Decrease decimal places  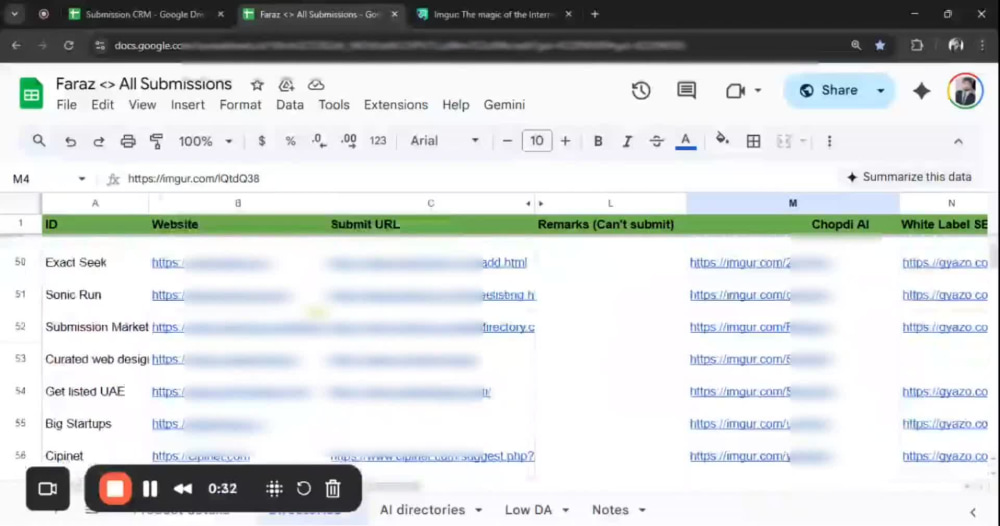[319, 141]
